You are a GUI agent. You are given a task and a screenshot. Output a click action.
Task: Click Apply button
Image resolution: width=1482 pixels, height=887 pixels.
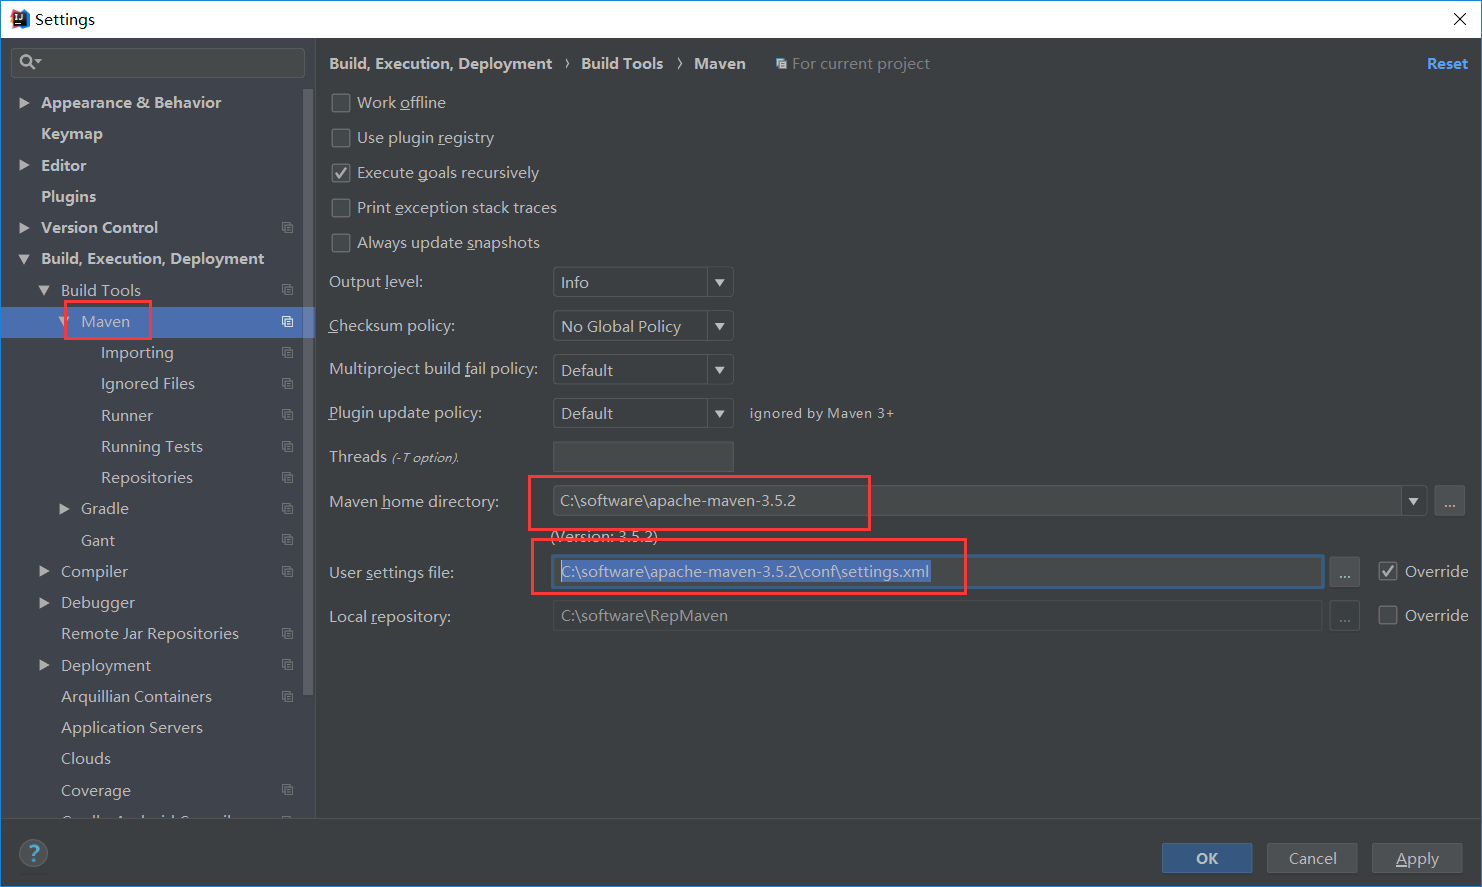[x=1417, y=858]
